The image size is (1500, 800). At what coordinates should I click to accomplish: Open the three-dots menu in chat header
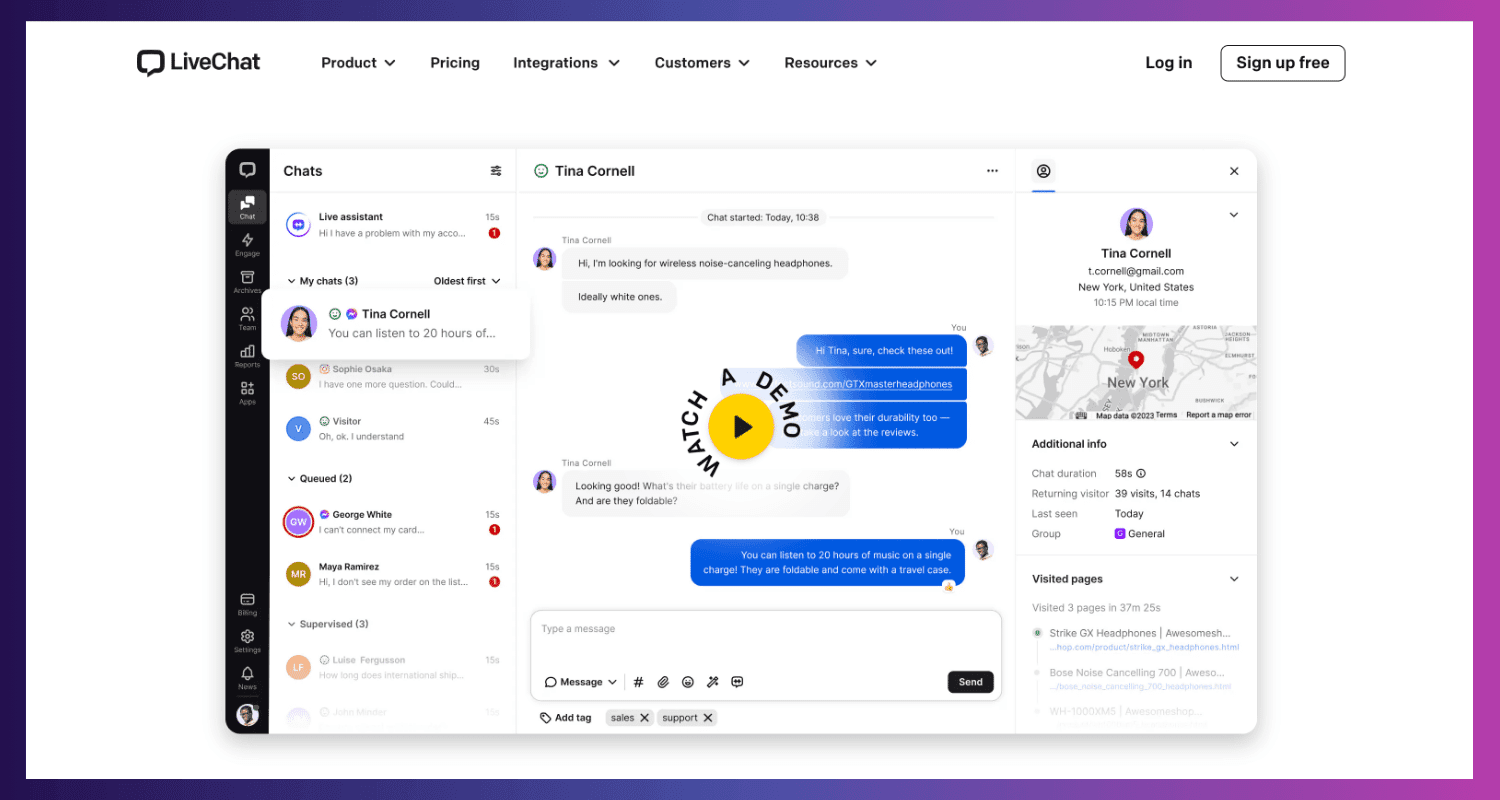pyautogui.click(x=992, y=171)
